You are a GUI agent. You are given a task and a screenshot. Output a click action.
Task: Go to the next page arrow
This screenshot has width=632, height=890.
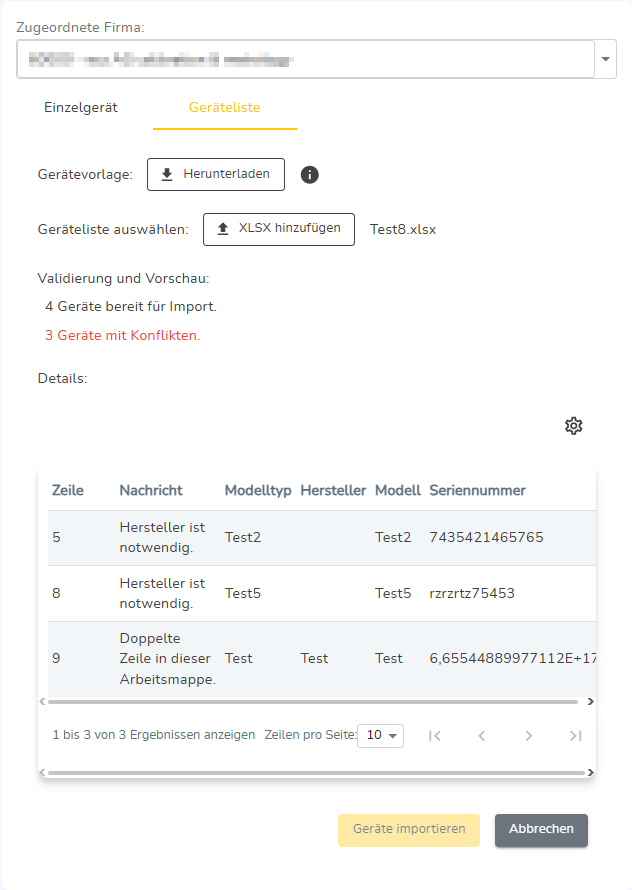(529, 736)
